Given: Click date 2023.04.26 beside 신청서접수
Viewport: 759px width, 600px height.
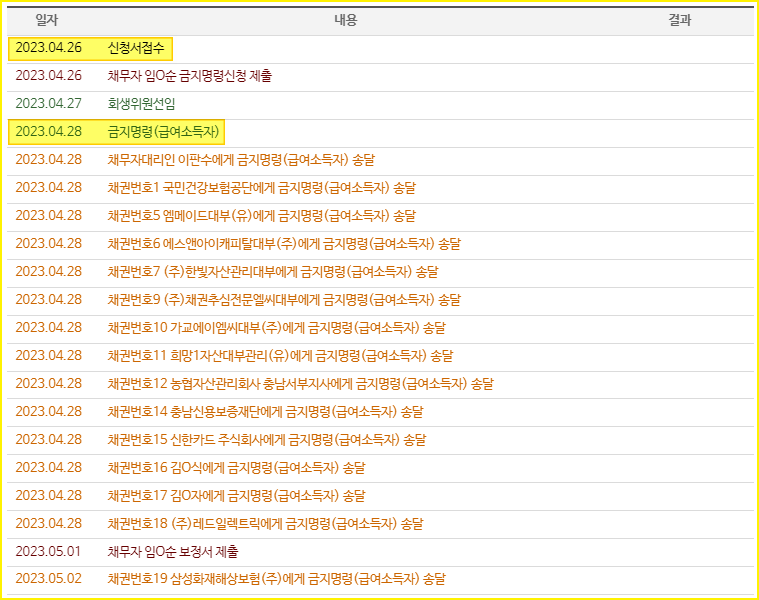Looking at the screenshot, I should coord(48,48).
